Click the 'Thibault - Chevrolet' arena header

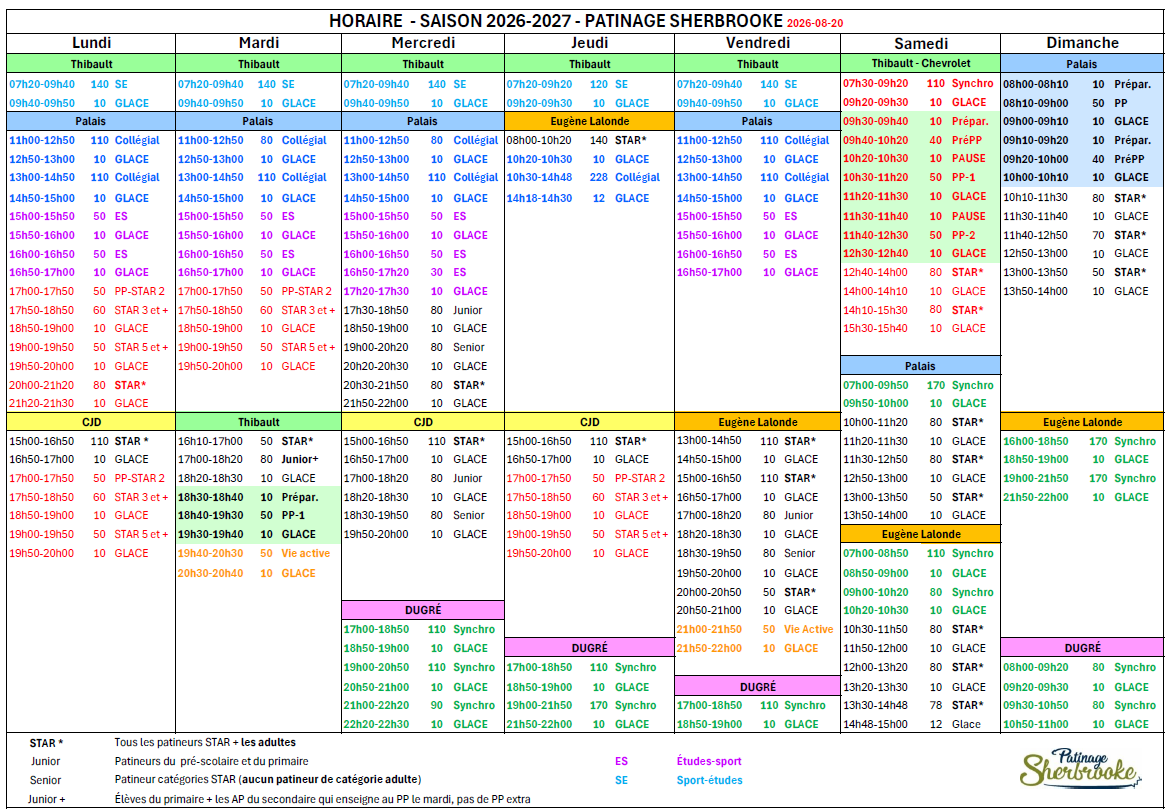pos(921,63)
